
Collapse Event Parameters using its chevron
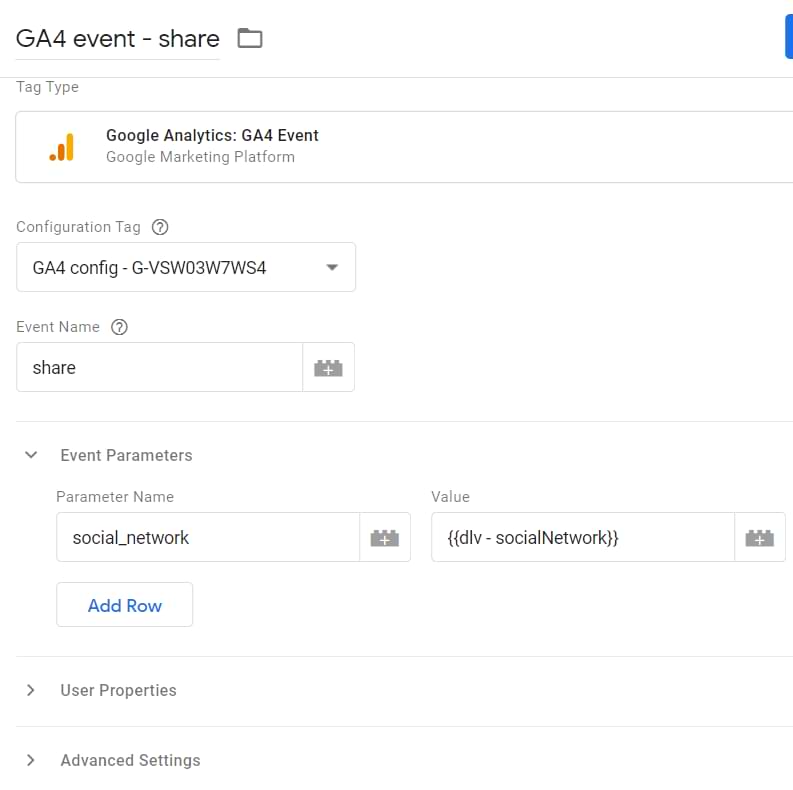pos(31,455)
